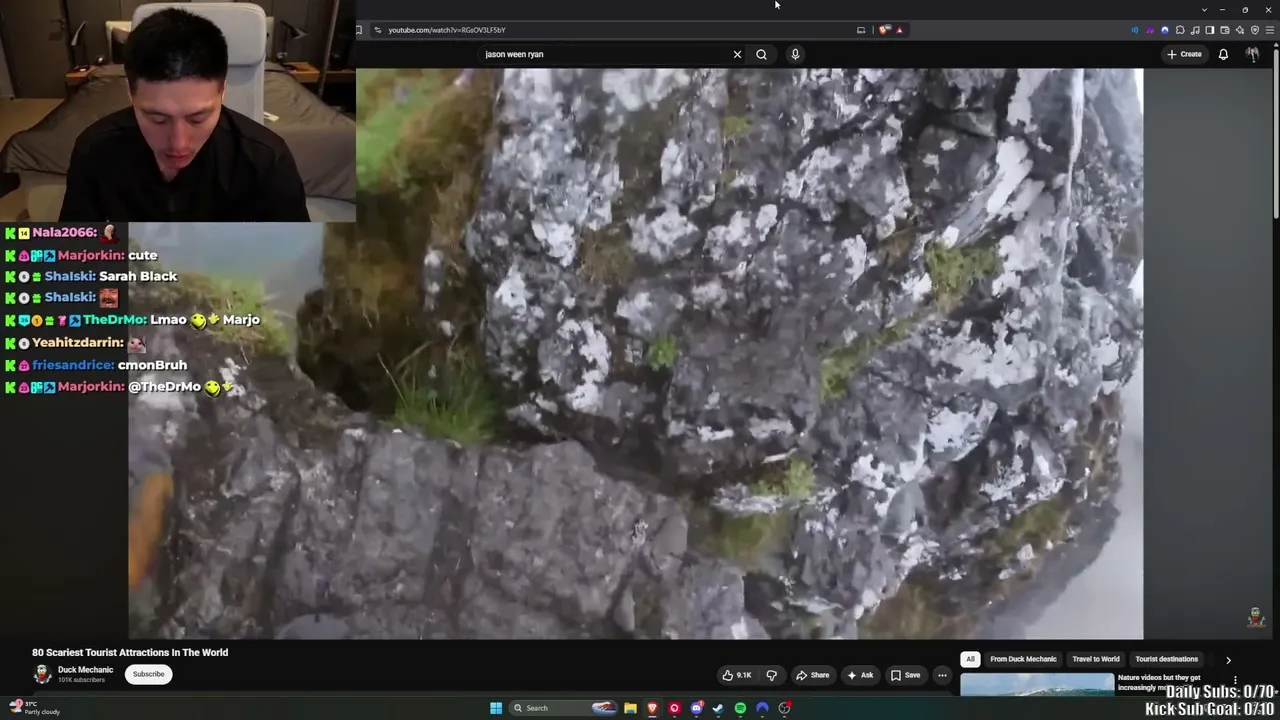Screen dimensions: 1280x720
Task: Open YouTube notifications bell
Action: tap(1223, 54)
